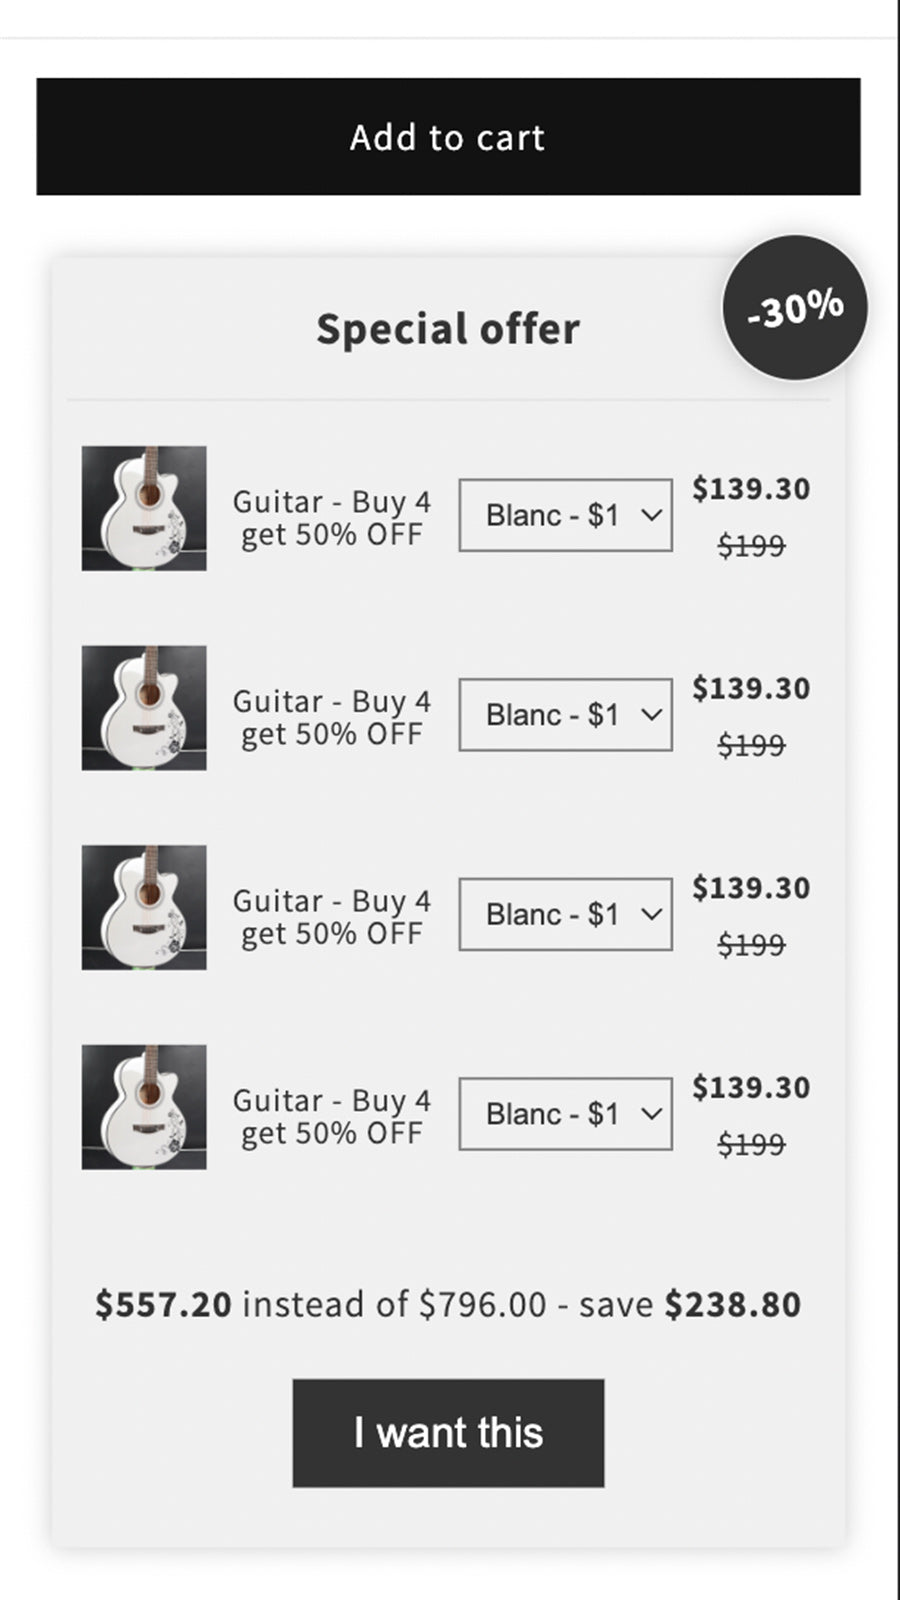Click the first guitar product thumbnail
Screen dimensions: 900x1600
(x=144, y=508)
